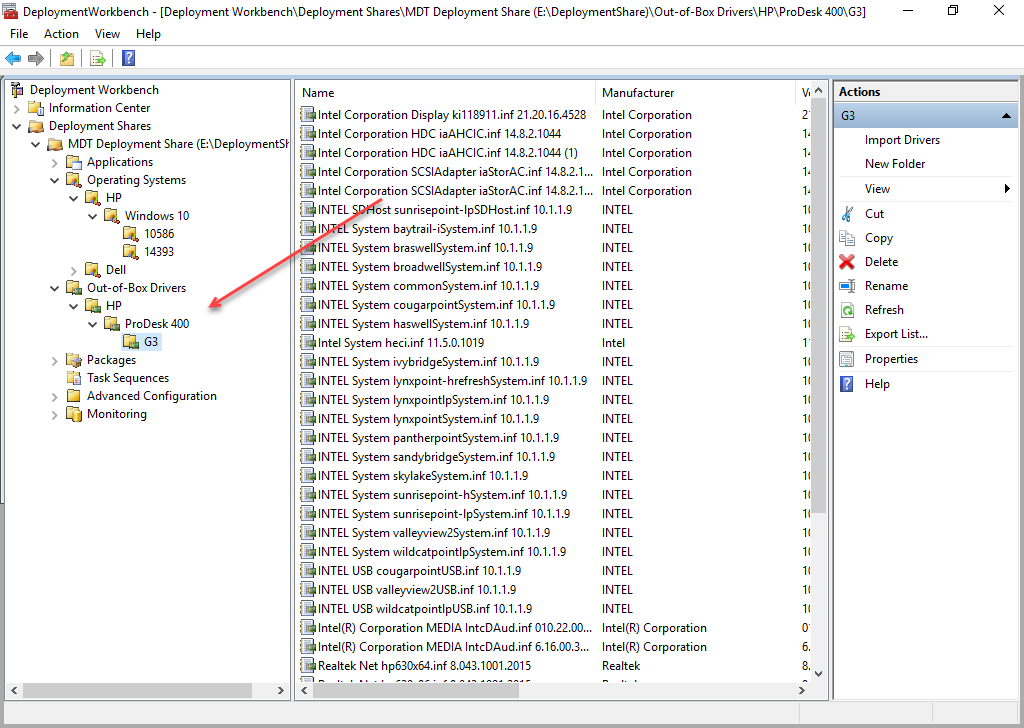This screenshot has height=728, width=1024.
Task: Click the driver list vertical scrollbar down arrow
Action: (x=819, y=673)
